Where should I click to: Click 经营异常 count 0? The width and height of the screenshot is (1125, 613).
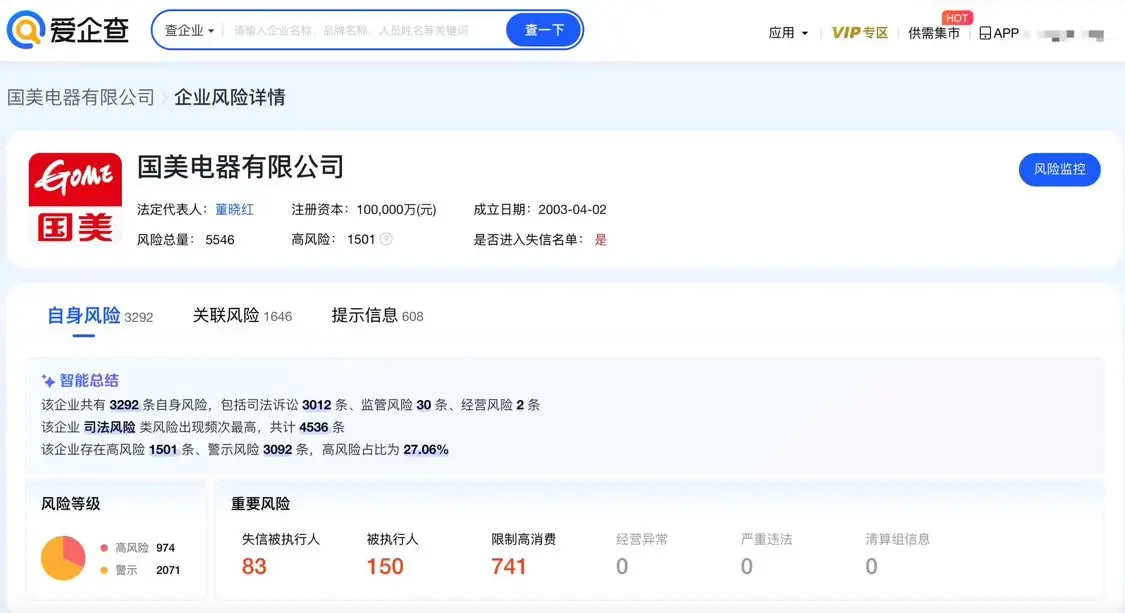622,566
